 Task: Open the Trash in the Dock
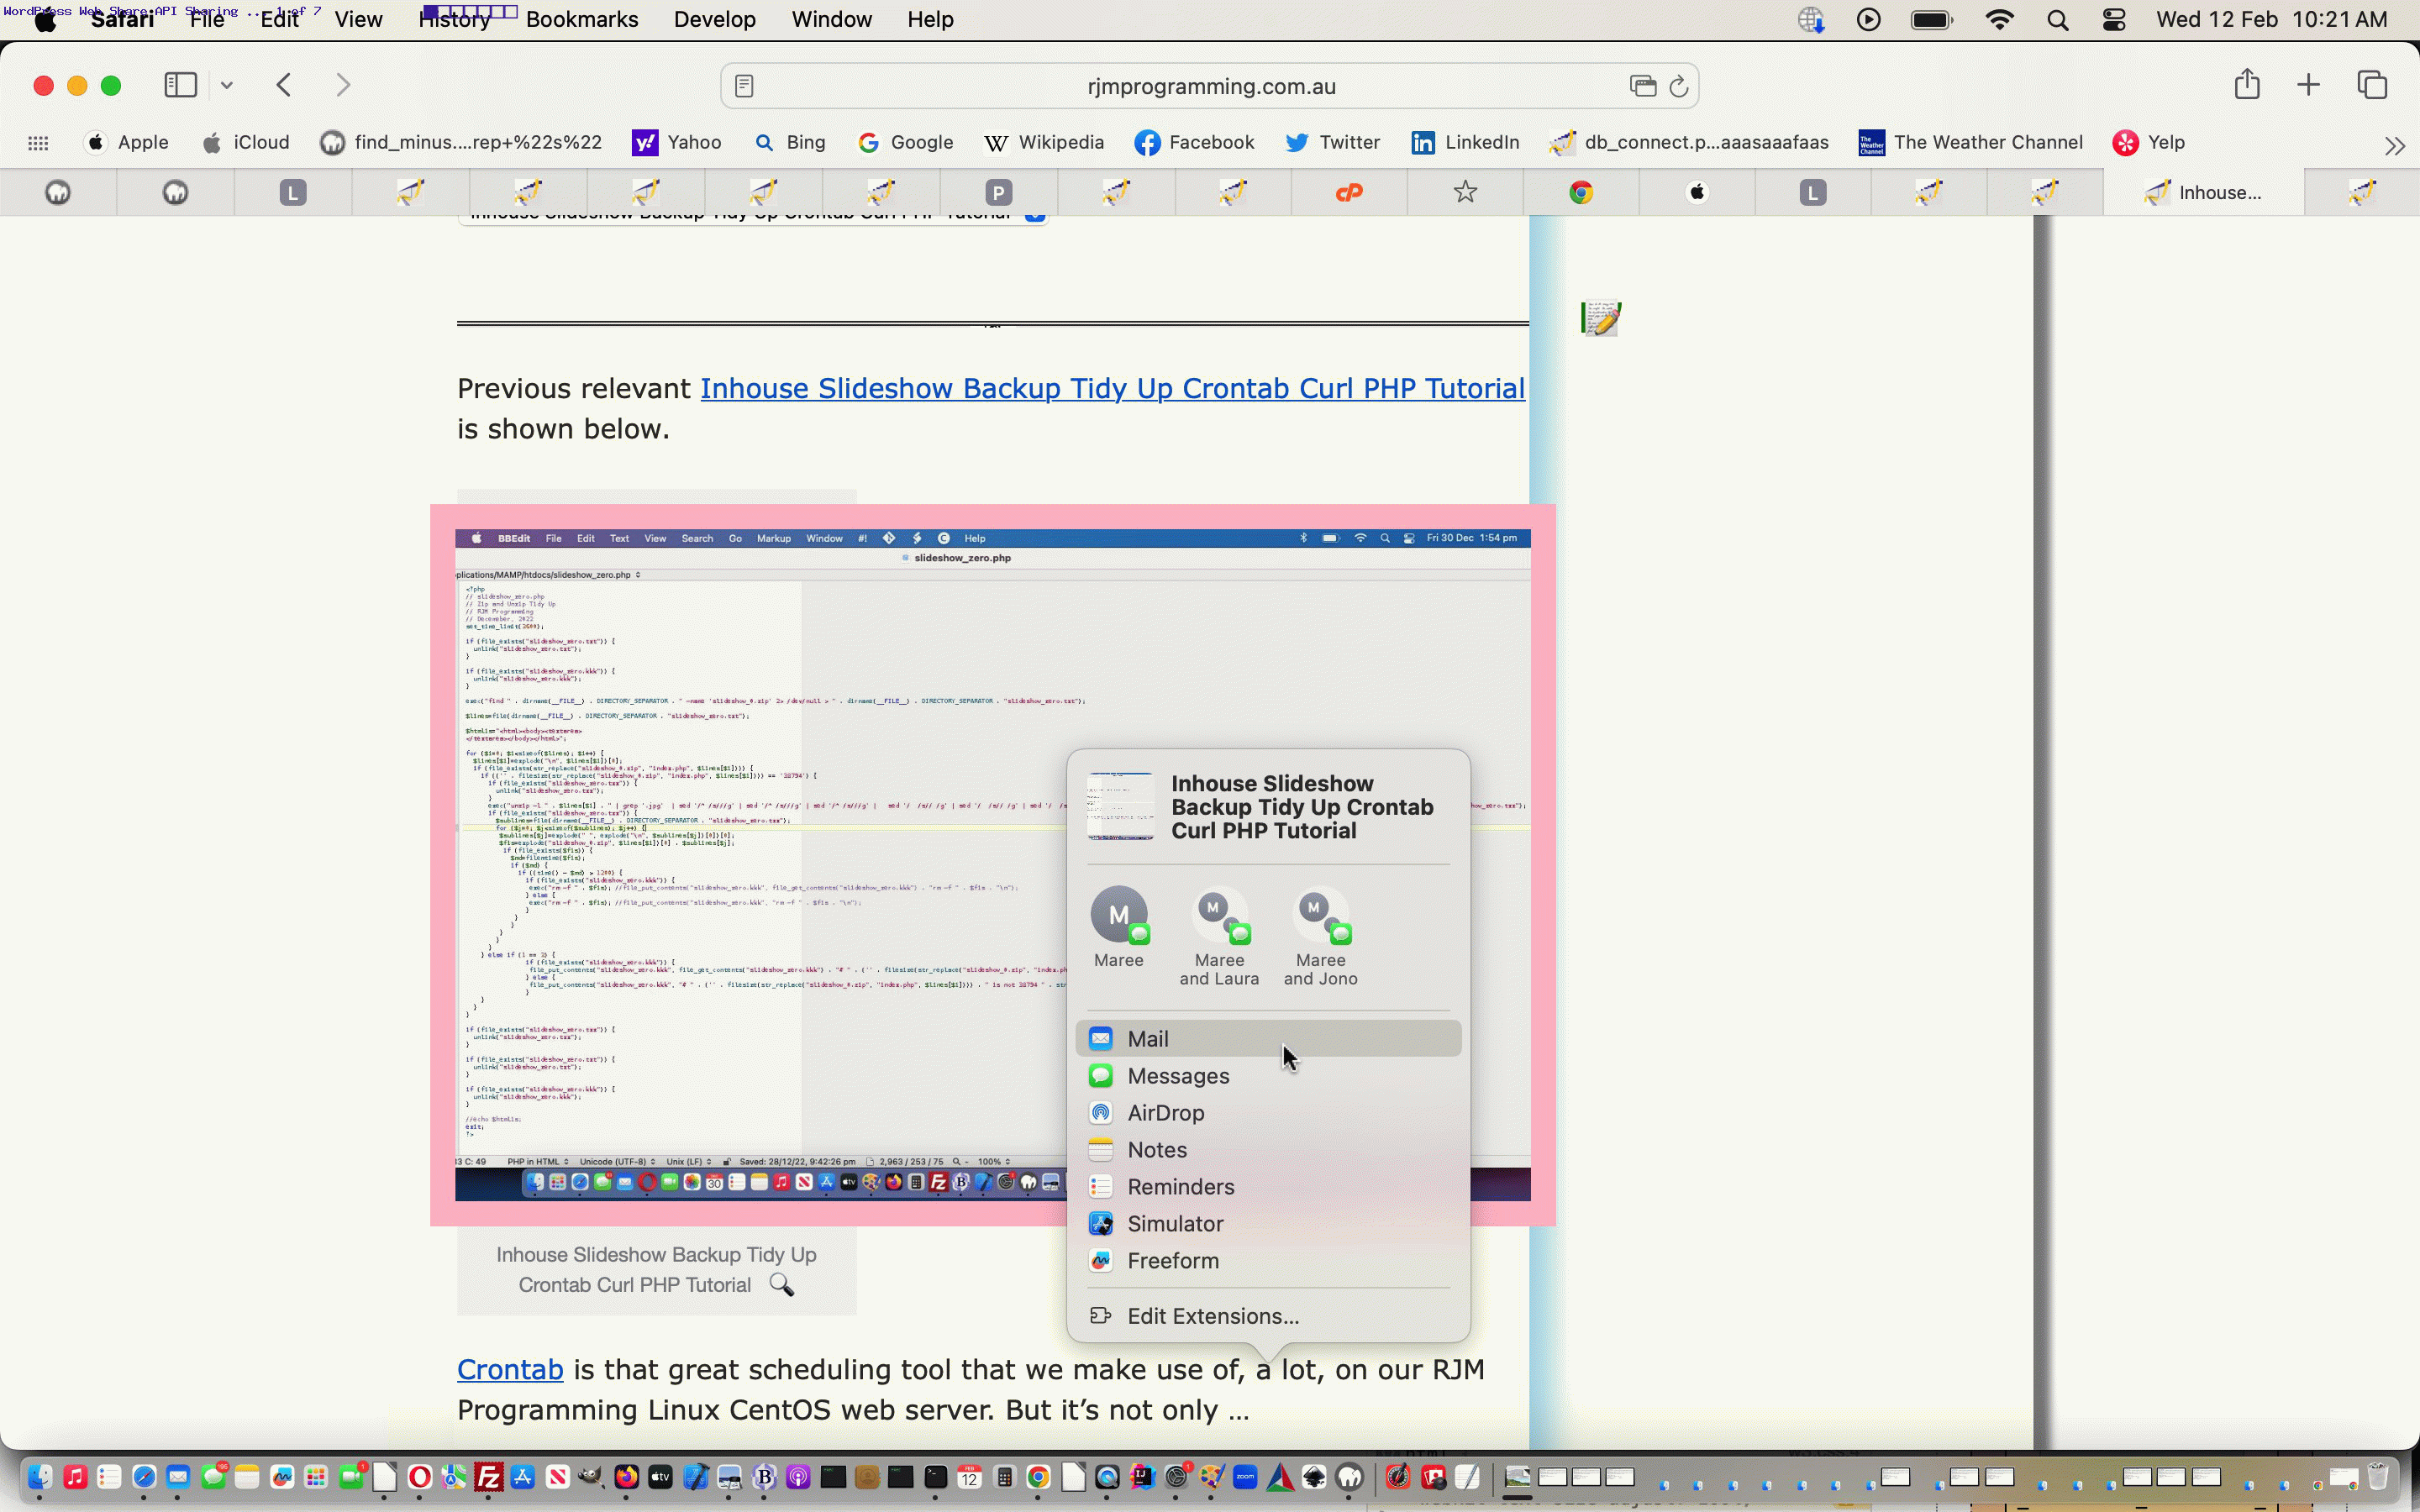click(2378, 1477)
